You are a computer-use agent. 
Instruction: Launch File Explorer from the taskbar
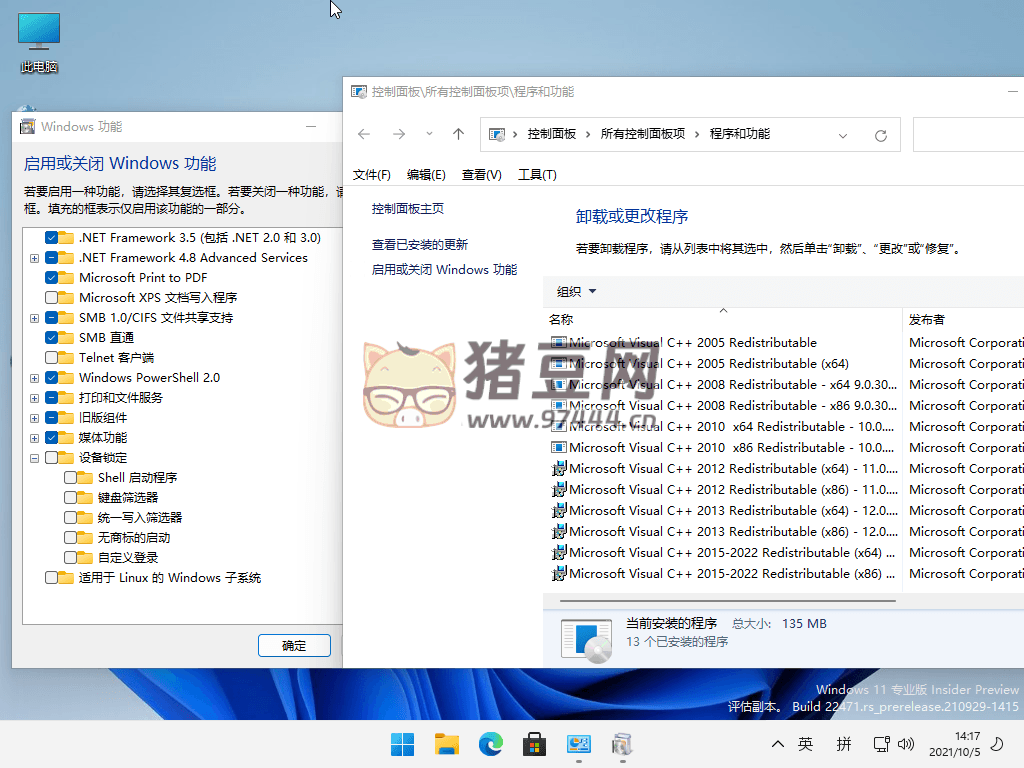(x=447, y=744)
